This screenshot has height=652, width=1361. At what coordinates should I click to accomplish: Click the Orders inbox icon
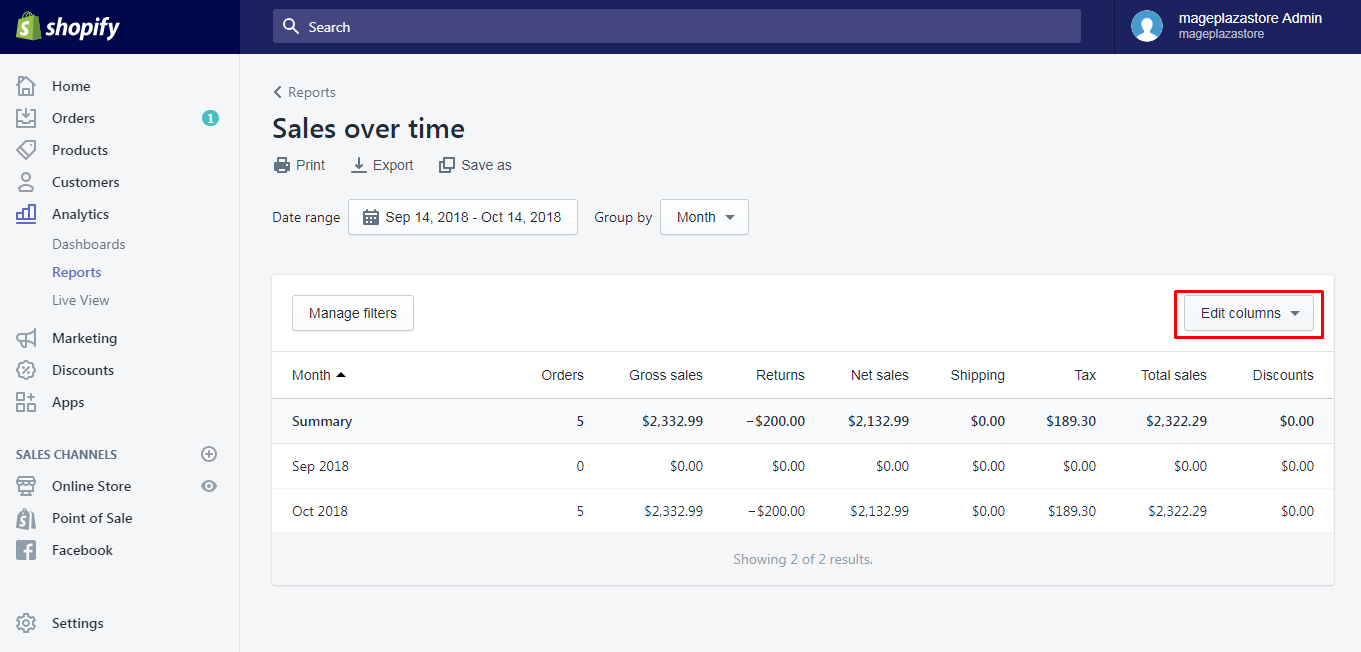click(x=26, y=118)
